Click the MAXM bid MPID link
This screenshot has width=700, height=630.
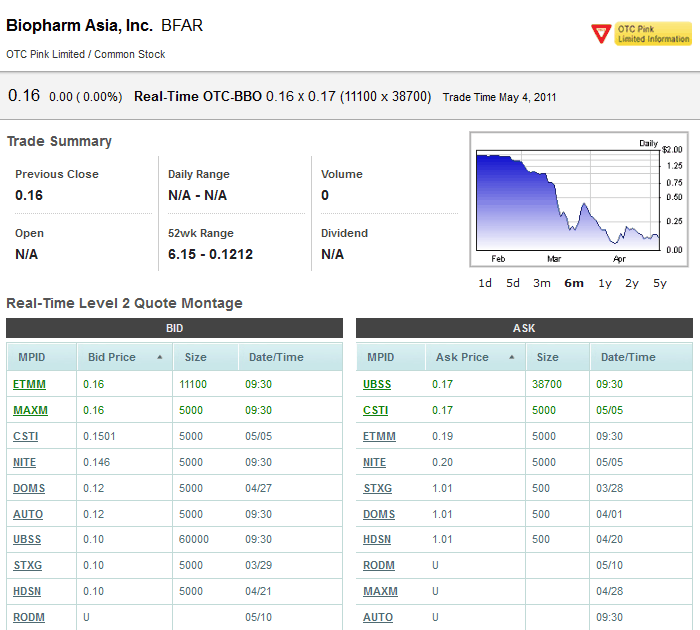tap(30, 410)
